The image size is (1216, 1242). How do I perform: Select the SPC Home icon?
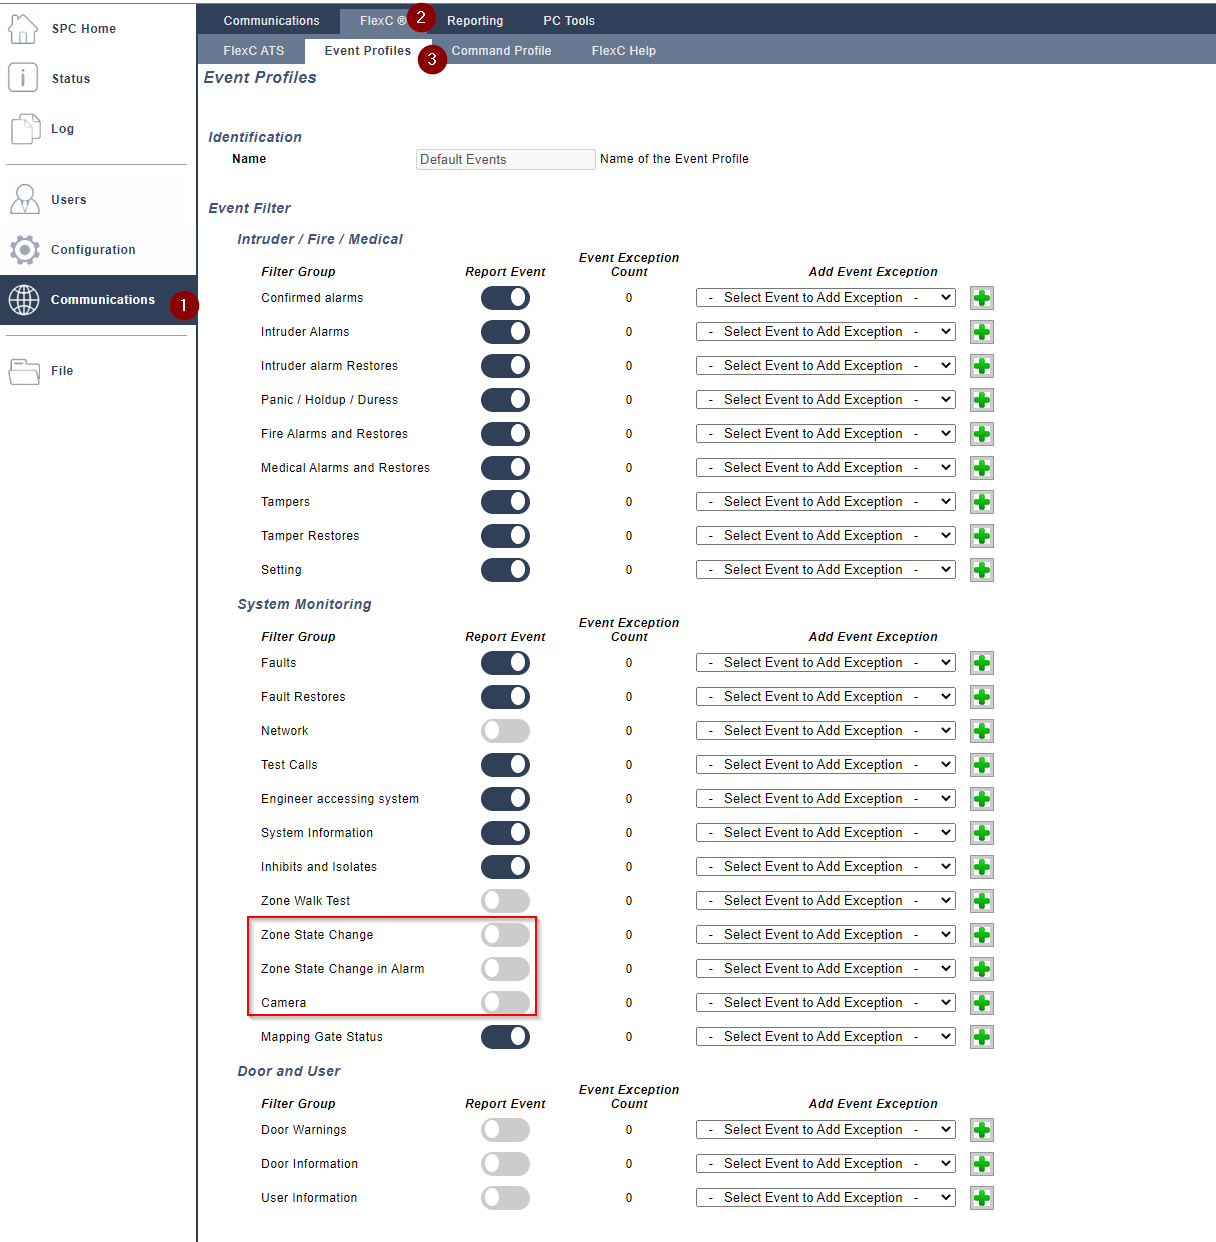pyautogui.click(x=23, y=28)
